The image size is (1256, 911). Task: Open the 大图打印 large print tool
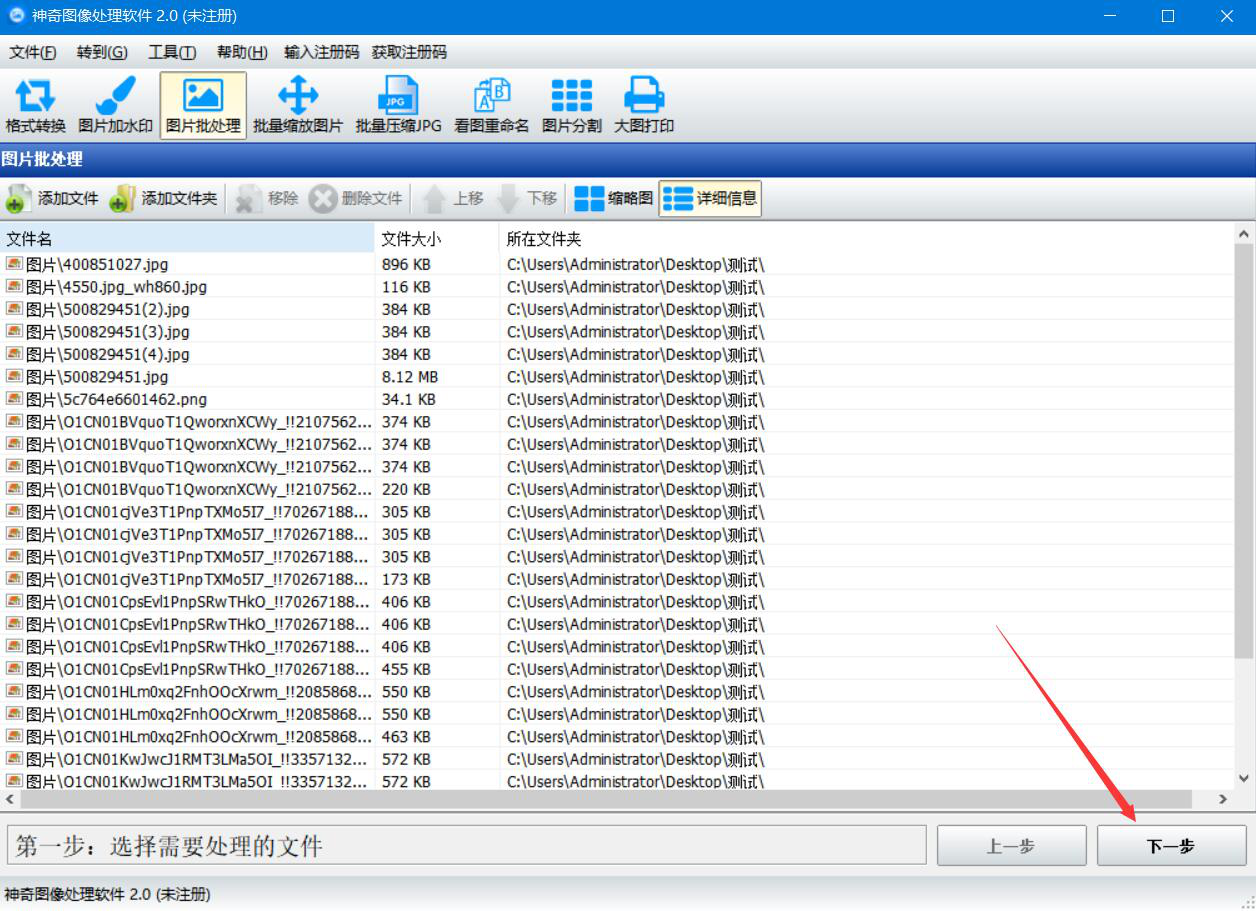644,106
